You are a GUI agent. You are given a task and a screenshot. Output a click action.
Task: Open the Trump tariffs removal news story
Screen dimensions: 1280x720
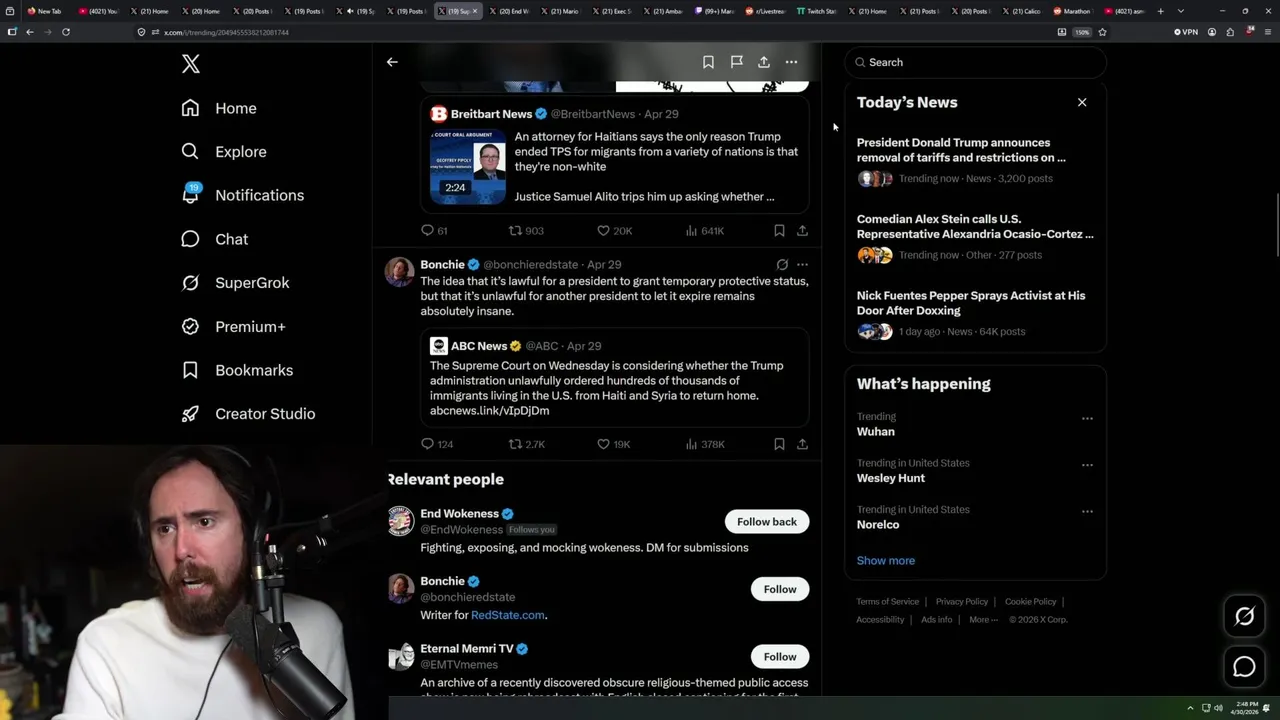tap(975, 160)
